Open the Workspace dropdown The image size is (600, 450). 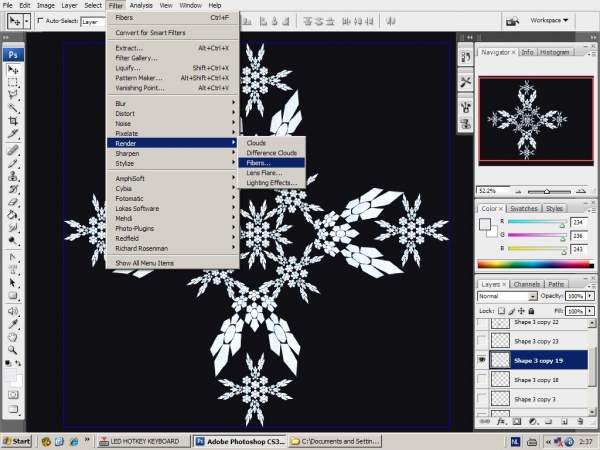point(549,20)
